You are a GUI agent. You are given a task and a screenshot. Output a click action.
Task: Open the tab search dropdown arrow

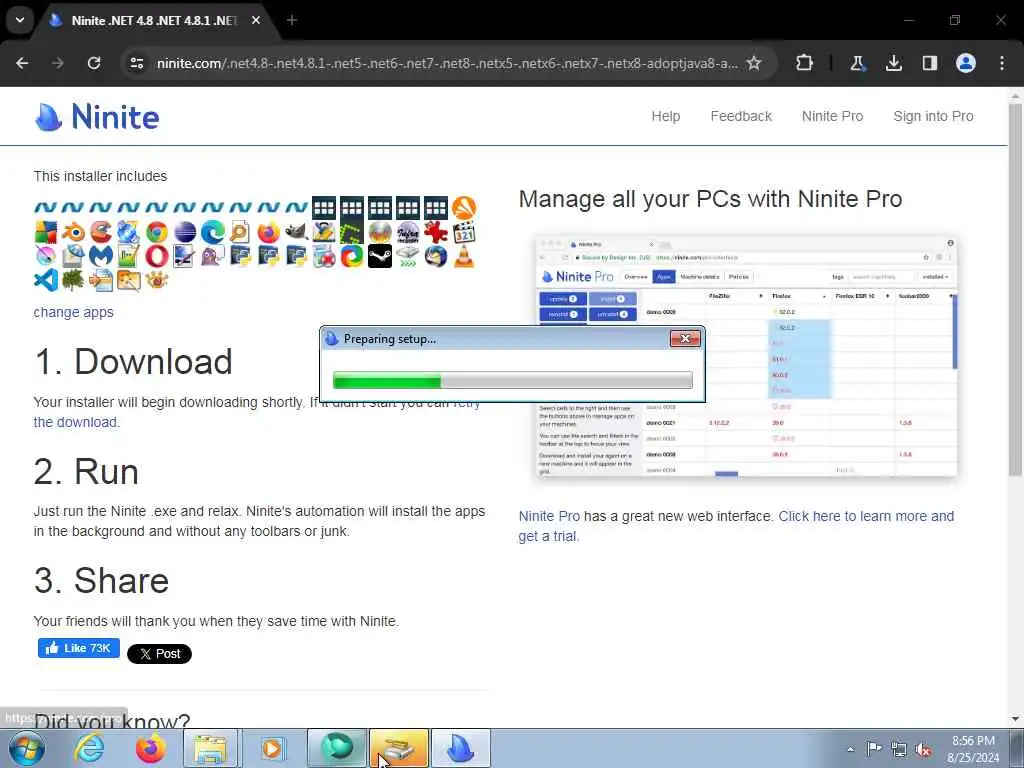[20, 20]
